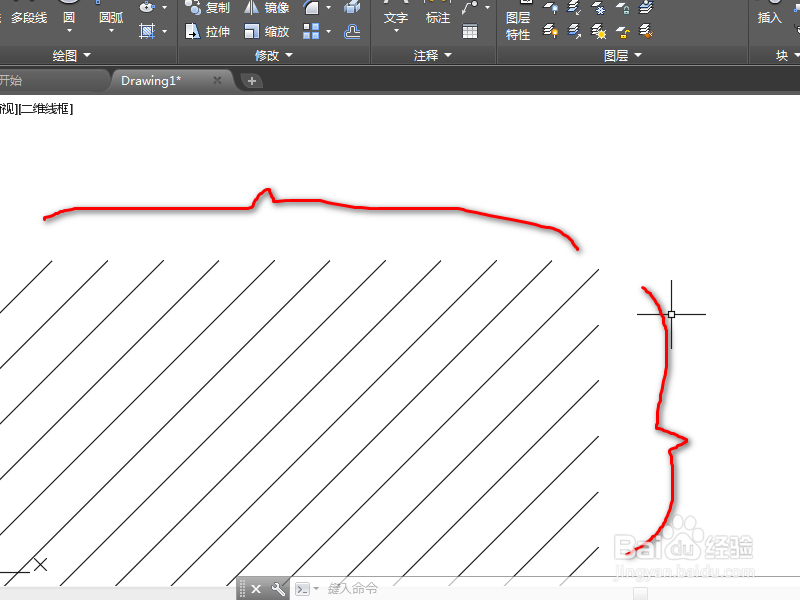Screen dimensions: 800x600
Task: Select the Ellipse draw tool icon
Action: (147, 7)
